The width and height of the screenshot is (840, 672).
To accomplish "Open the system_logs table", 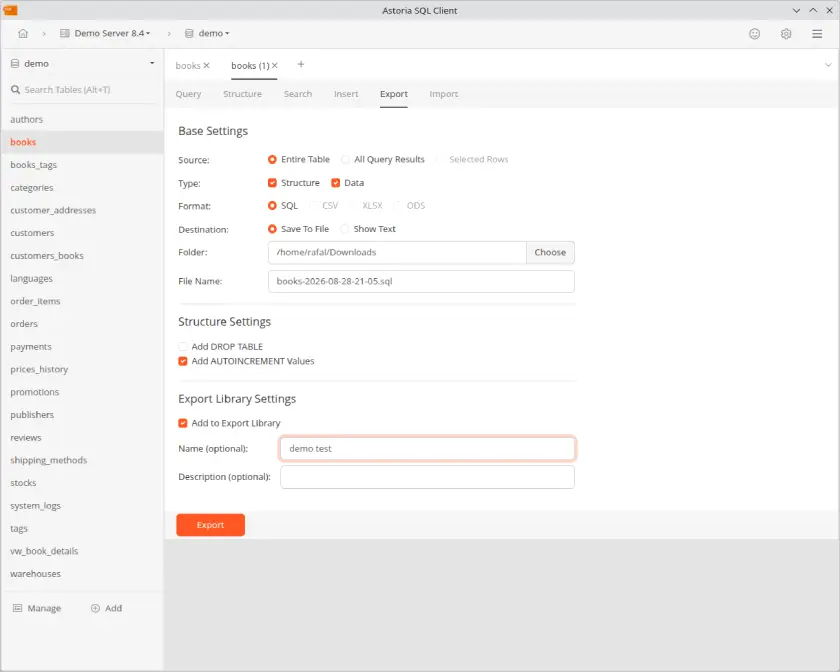I will (x=82, y=506).
